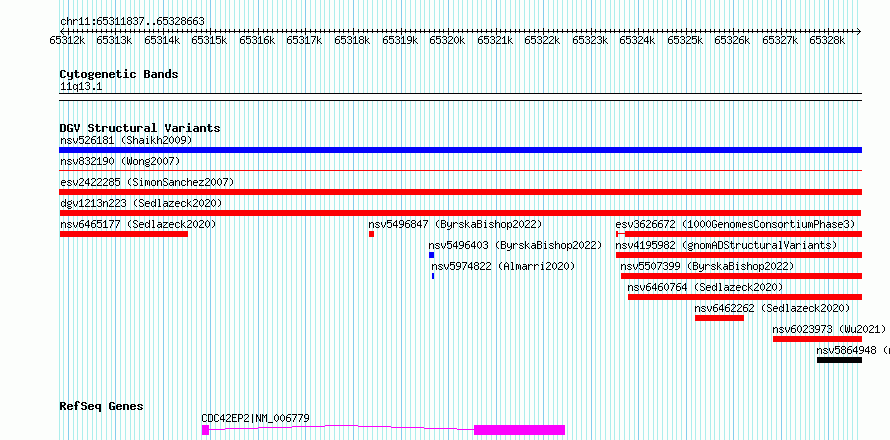The image size is (890, 440).
Task: Open the nsv5864948 label text
Action: (x=853, y=350)
